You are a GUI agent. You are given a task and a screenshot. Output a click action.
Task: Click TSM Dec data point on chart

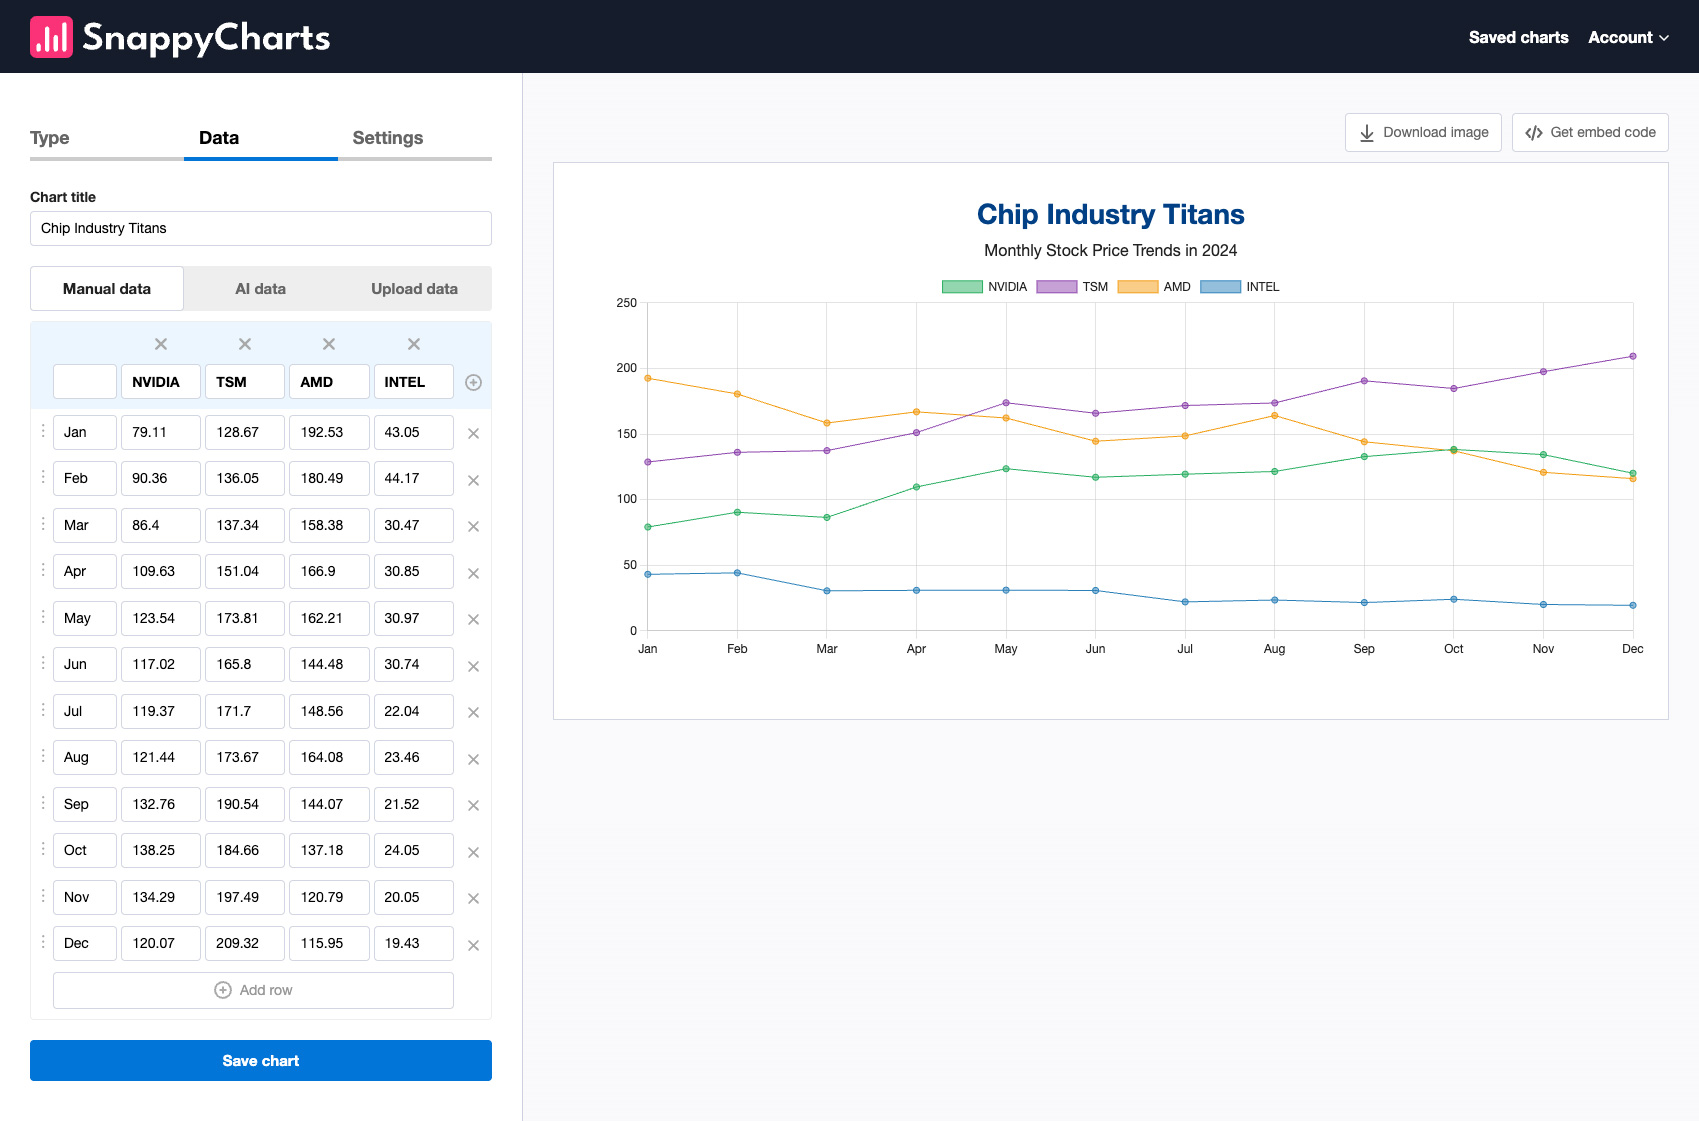[x=1633, y=356]
